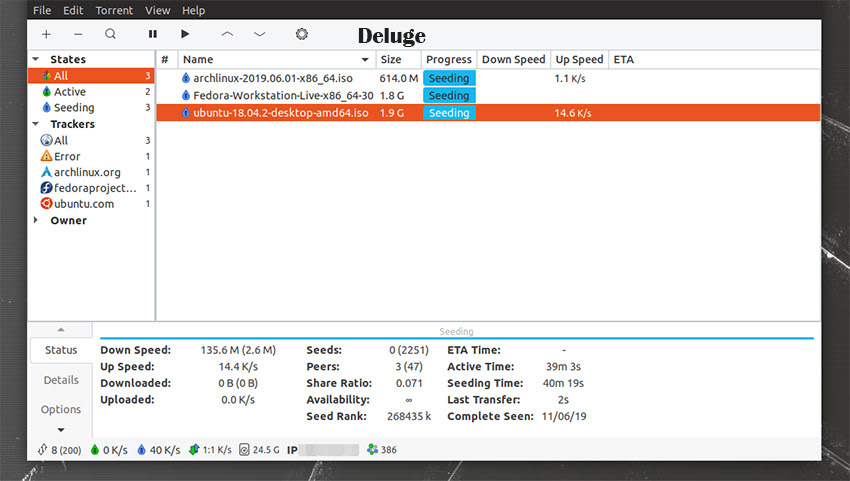
Task: Click the archlinux torrent droplet icon
Action: click(186, 78)
